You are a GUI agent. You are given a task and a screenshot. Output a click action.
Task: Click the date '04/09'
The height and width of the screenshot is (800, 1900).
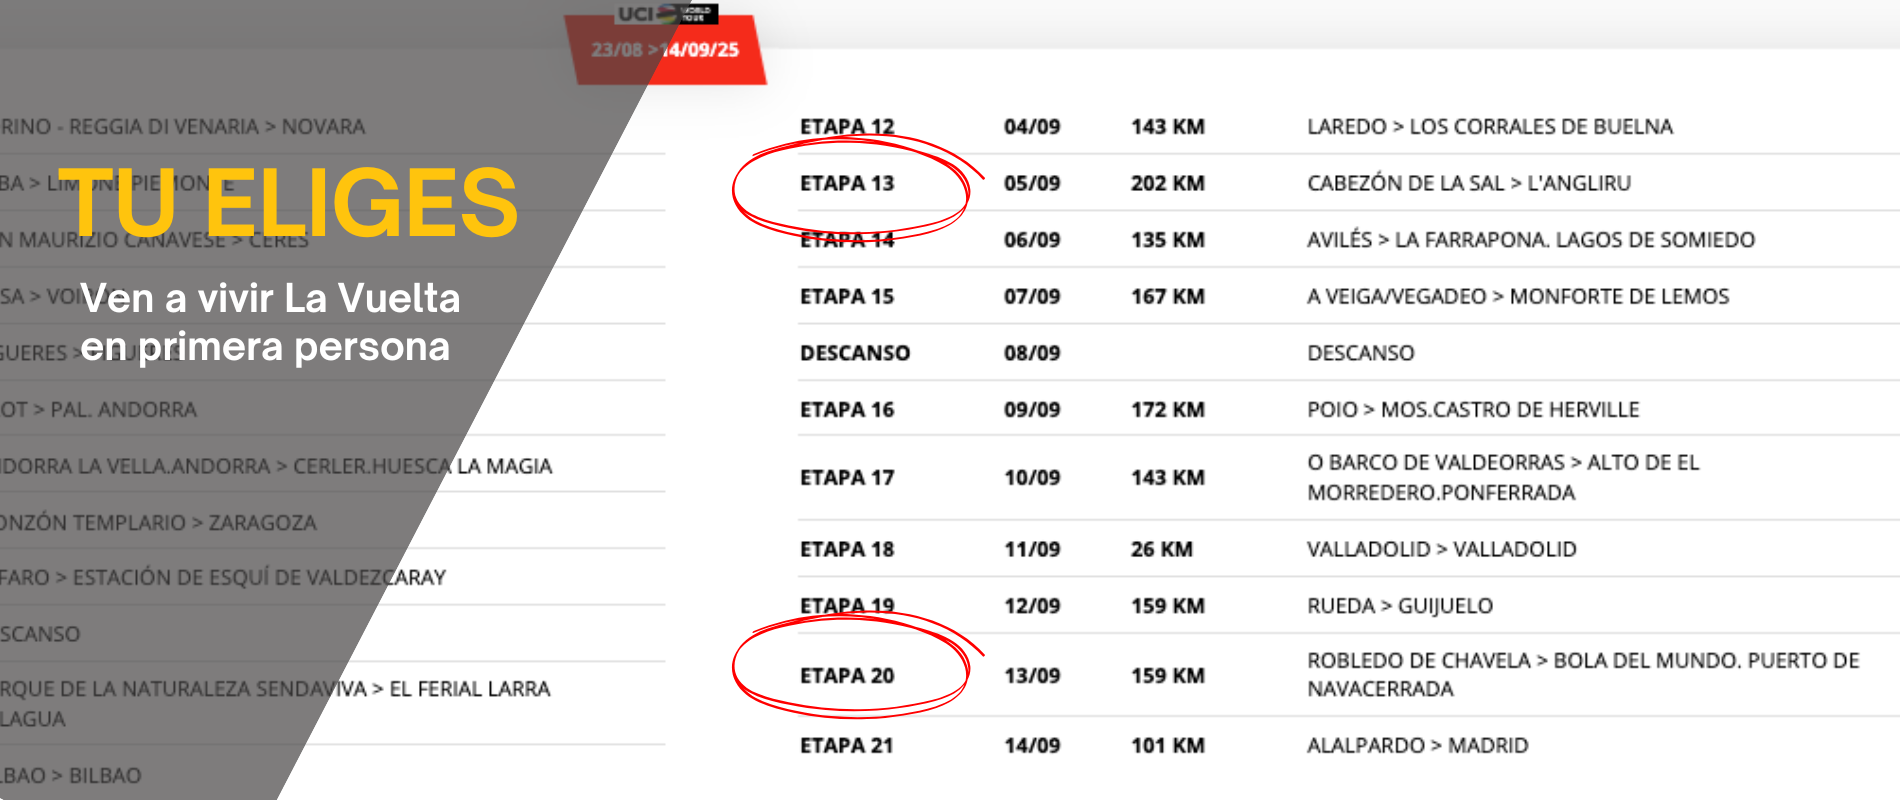[x=1032, y=127]
